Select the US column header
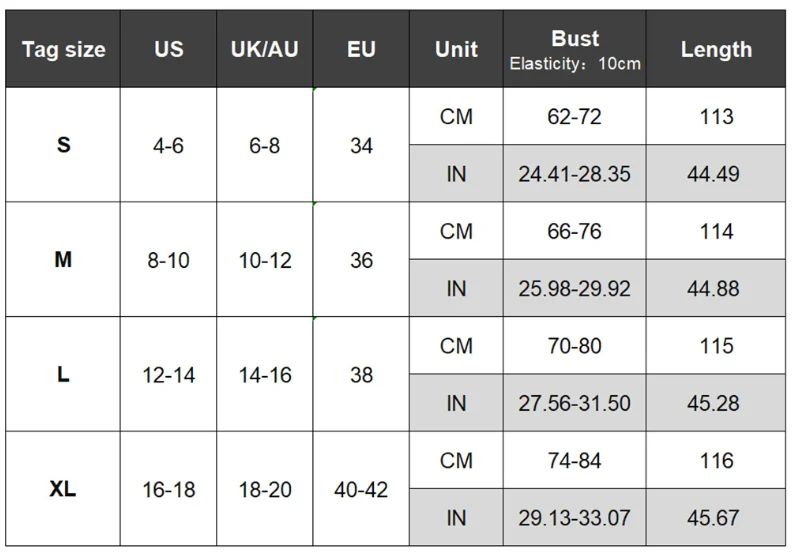The height and width of the screenshot is (559, 792). point(168,50)
